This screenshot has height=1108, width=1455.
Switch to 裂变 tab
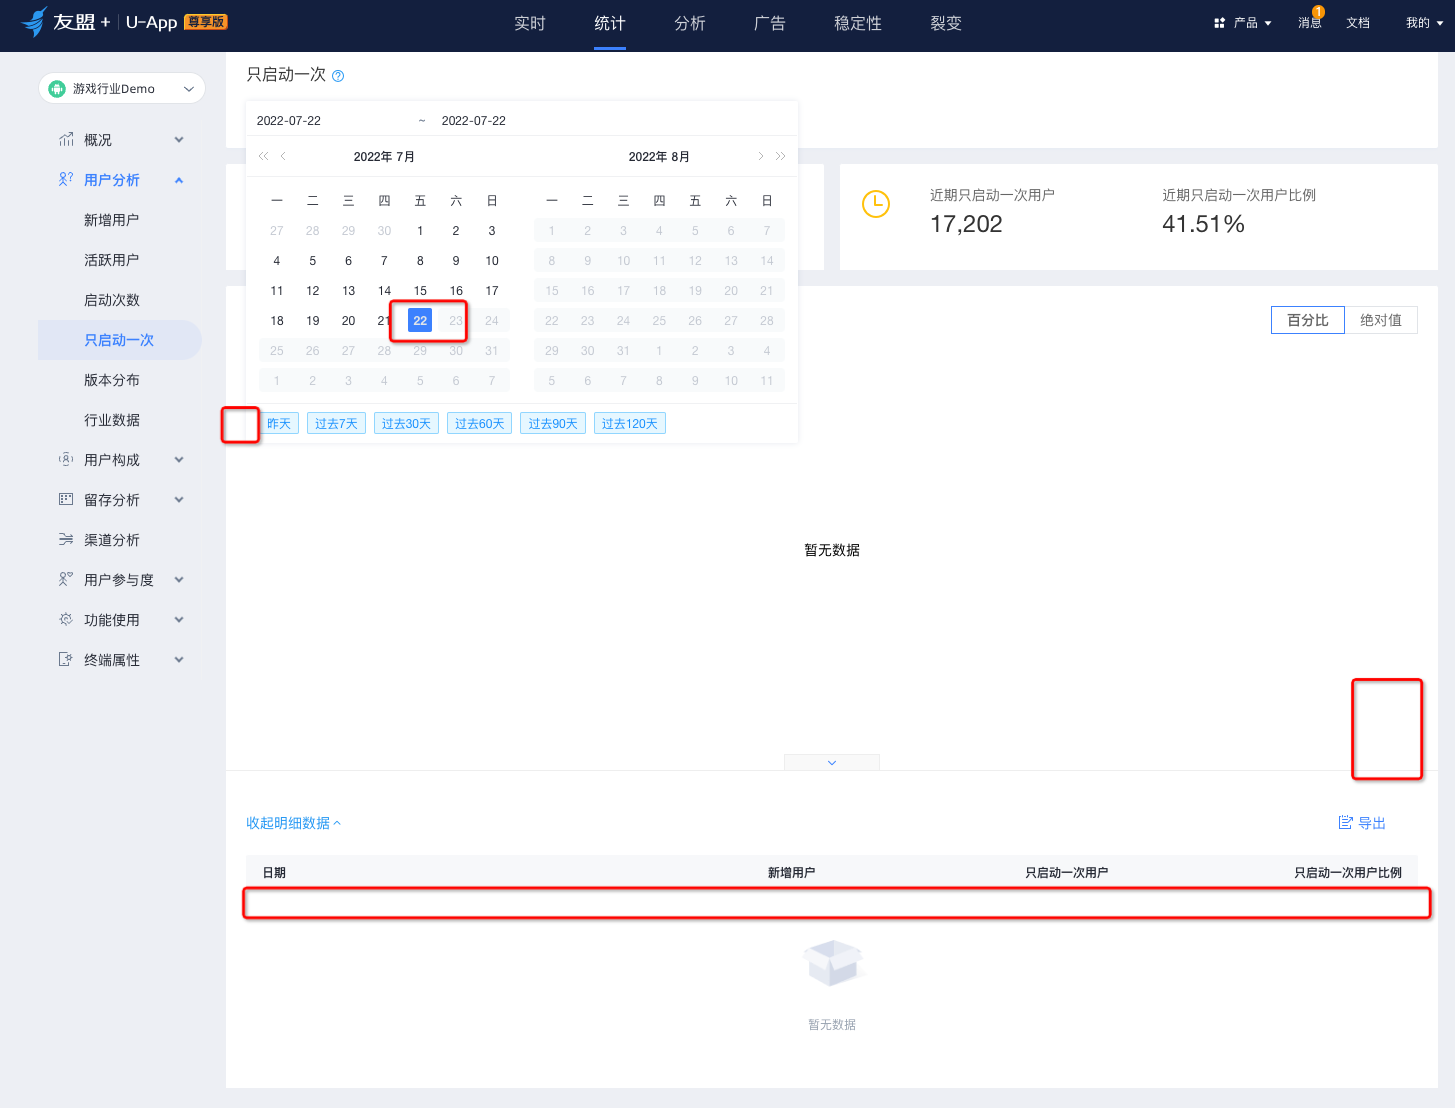(946, 23)
